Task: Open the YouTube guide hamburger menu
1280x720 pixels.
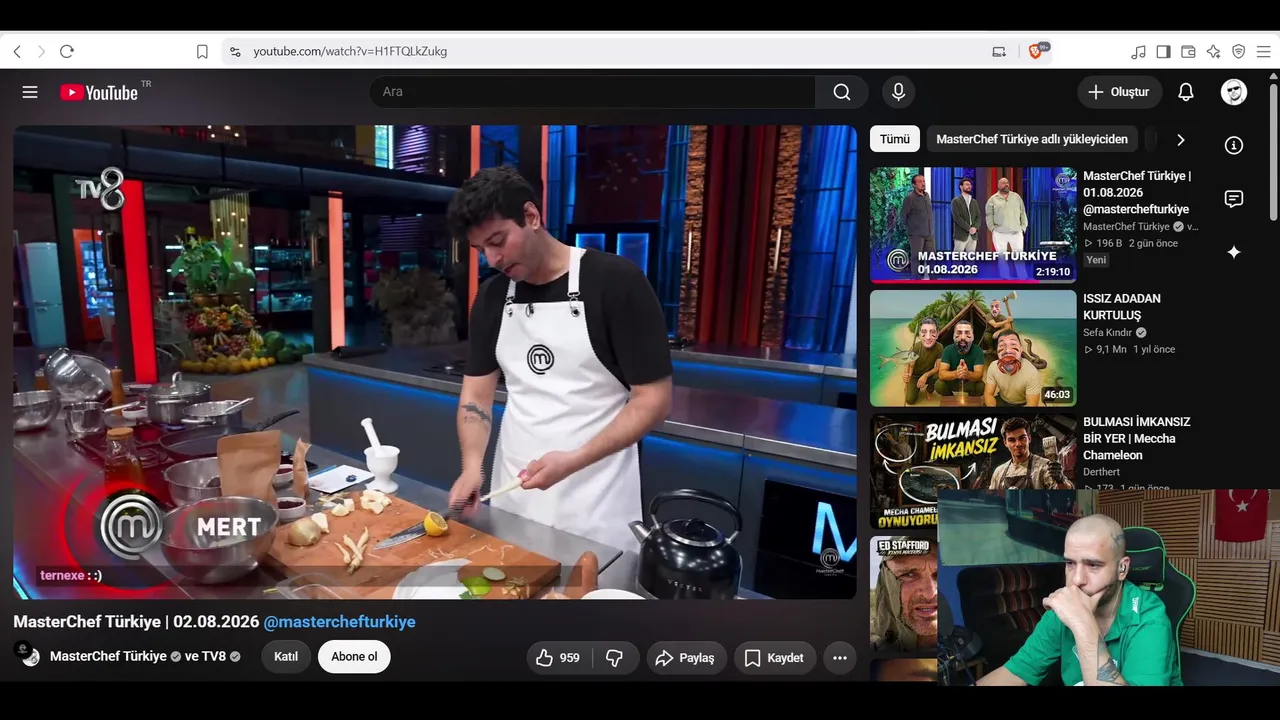Action: [x=30, y=92]
